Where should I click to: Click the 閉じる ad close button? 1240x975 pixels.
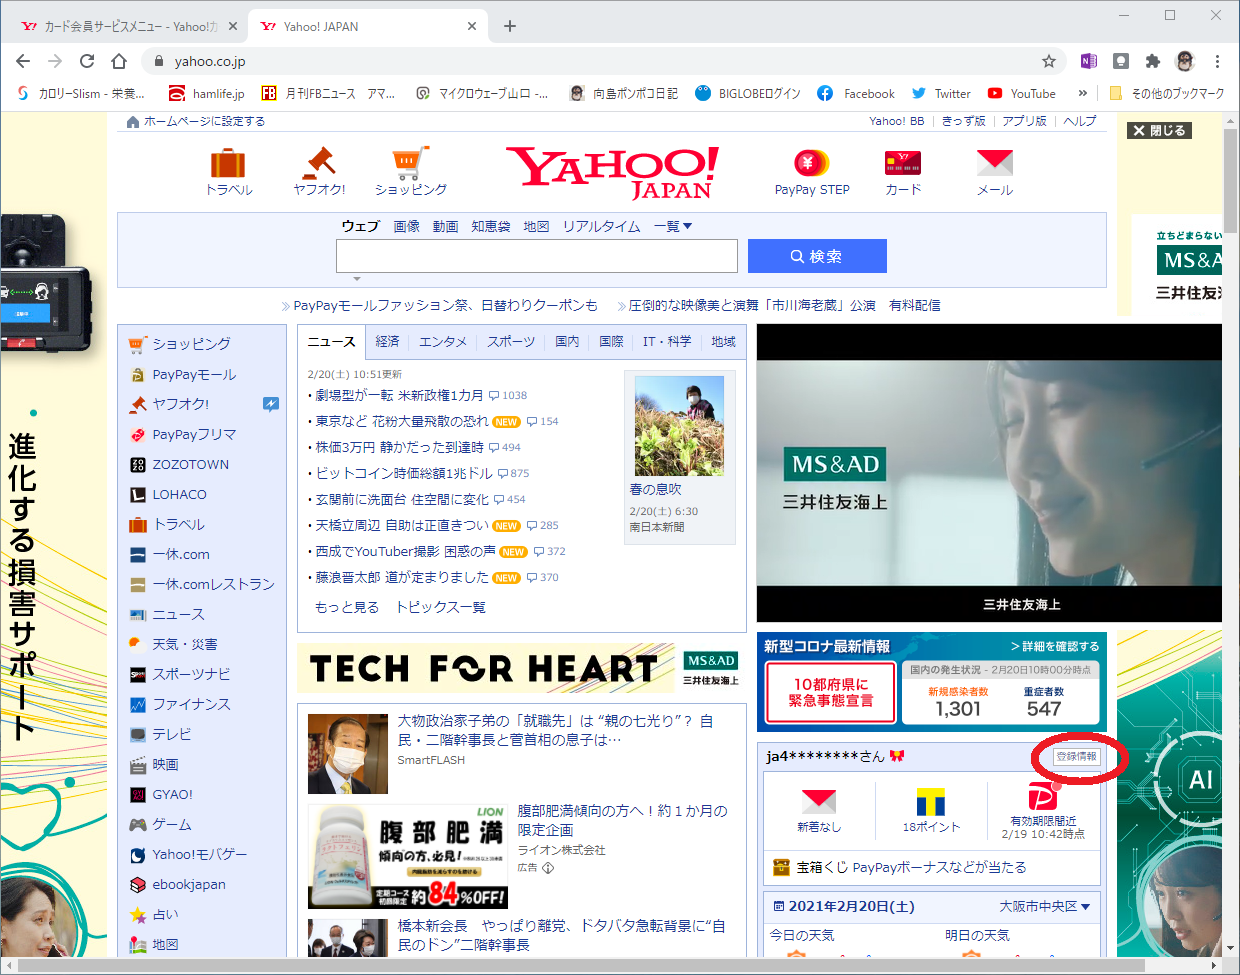pos(1159,130)
